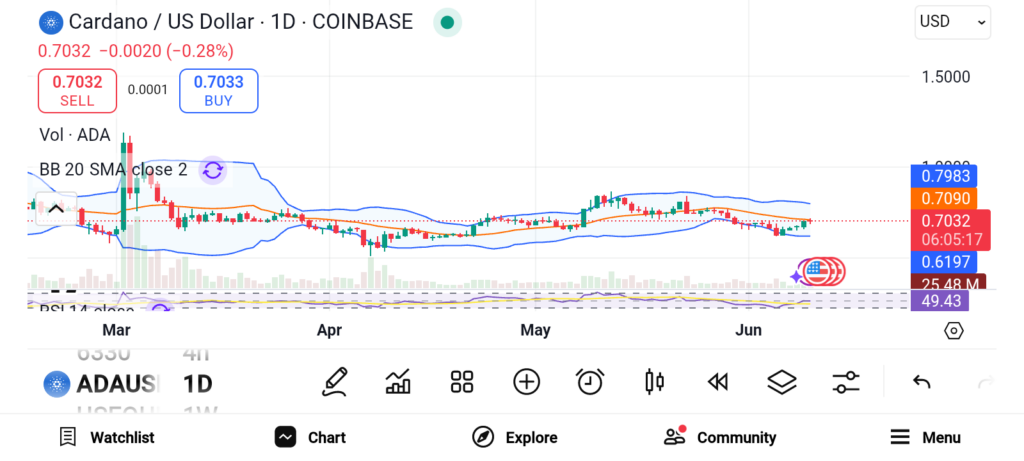Screen dimensions: 1024x461
Task: Toggle the green market status dot
Action: [x=447, y=22]
